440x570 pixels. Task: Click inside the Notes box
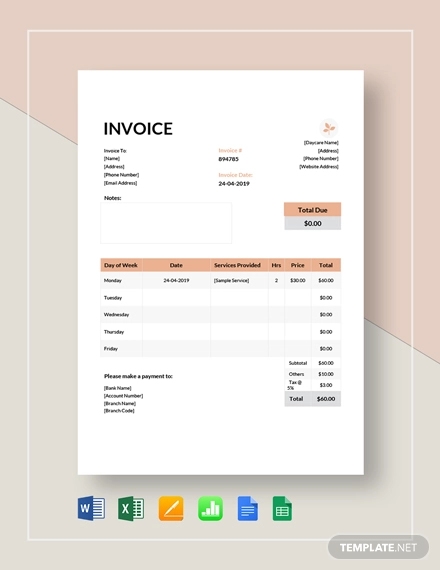click(x=166, y=223)
